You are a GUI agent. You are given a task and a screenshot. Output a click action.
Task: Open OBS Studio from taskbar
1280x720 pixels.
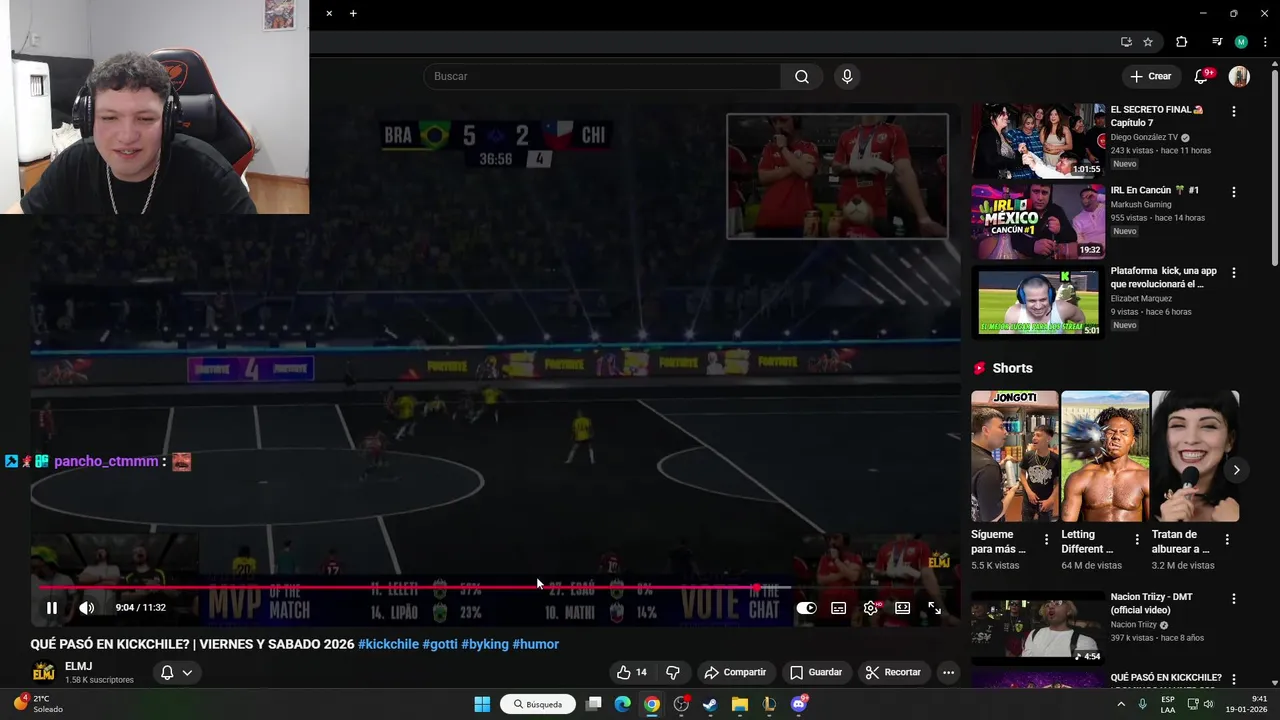click(x=681, y=704)
